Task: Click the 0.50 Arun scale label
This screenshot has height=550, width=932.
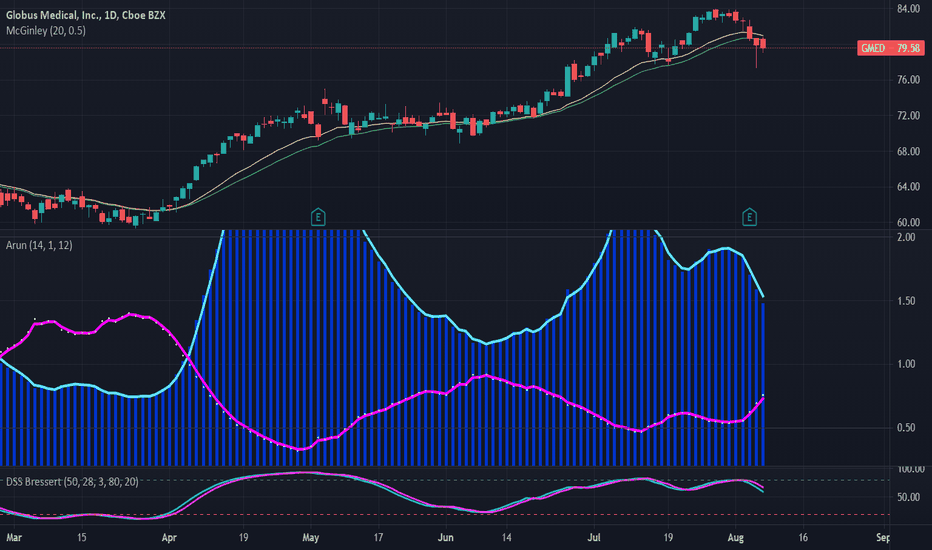Action: (x=906, y=428)
